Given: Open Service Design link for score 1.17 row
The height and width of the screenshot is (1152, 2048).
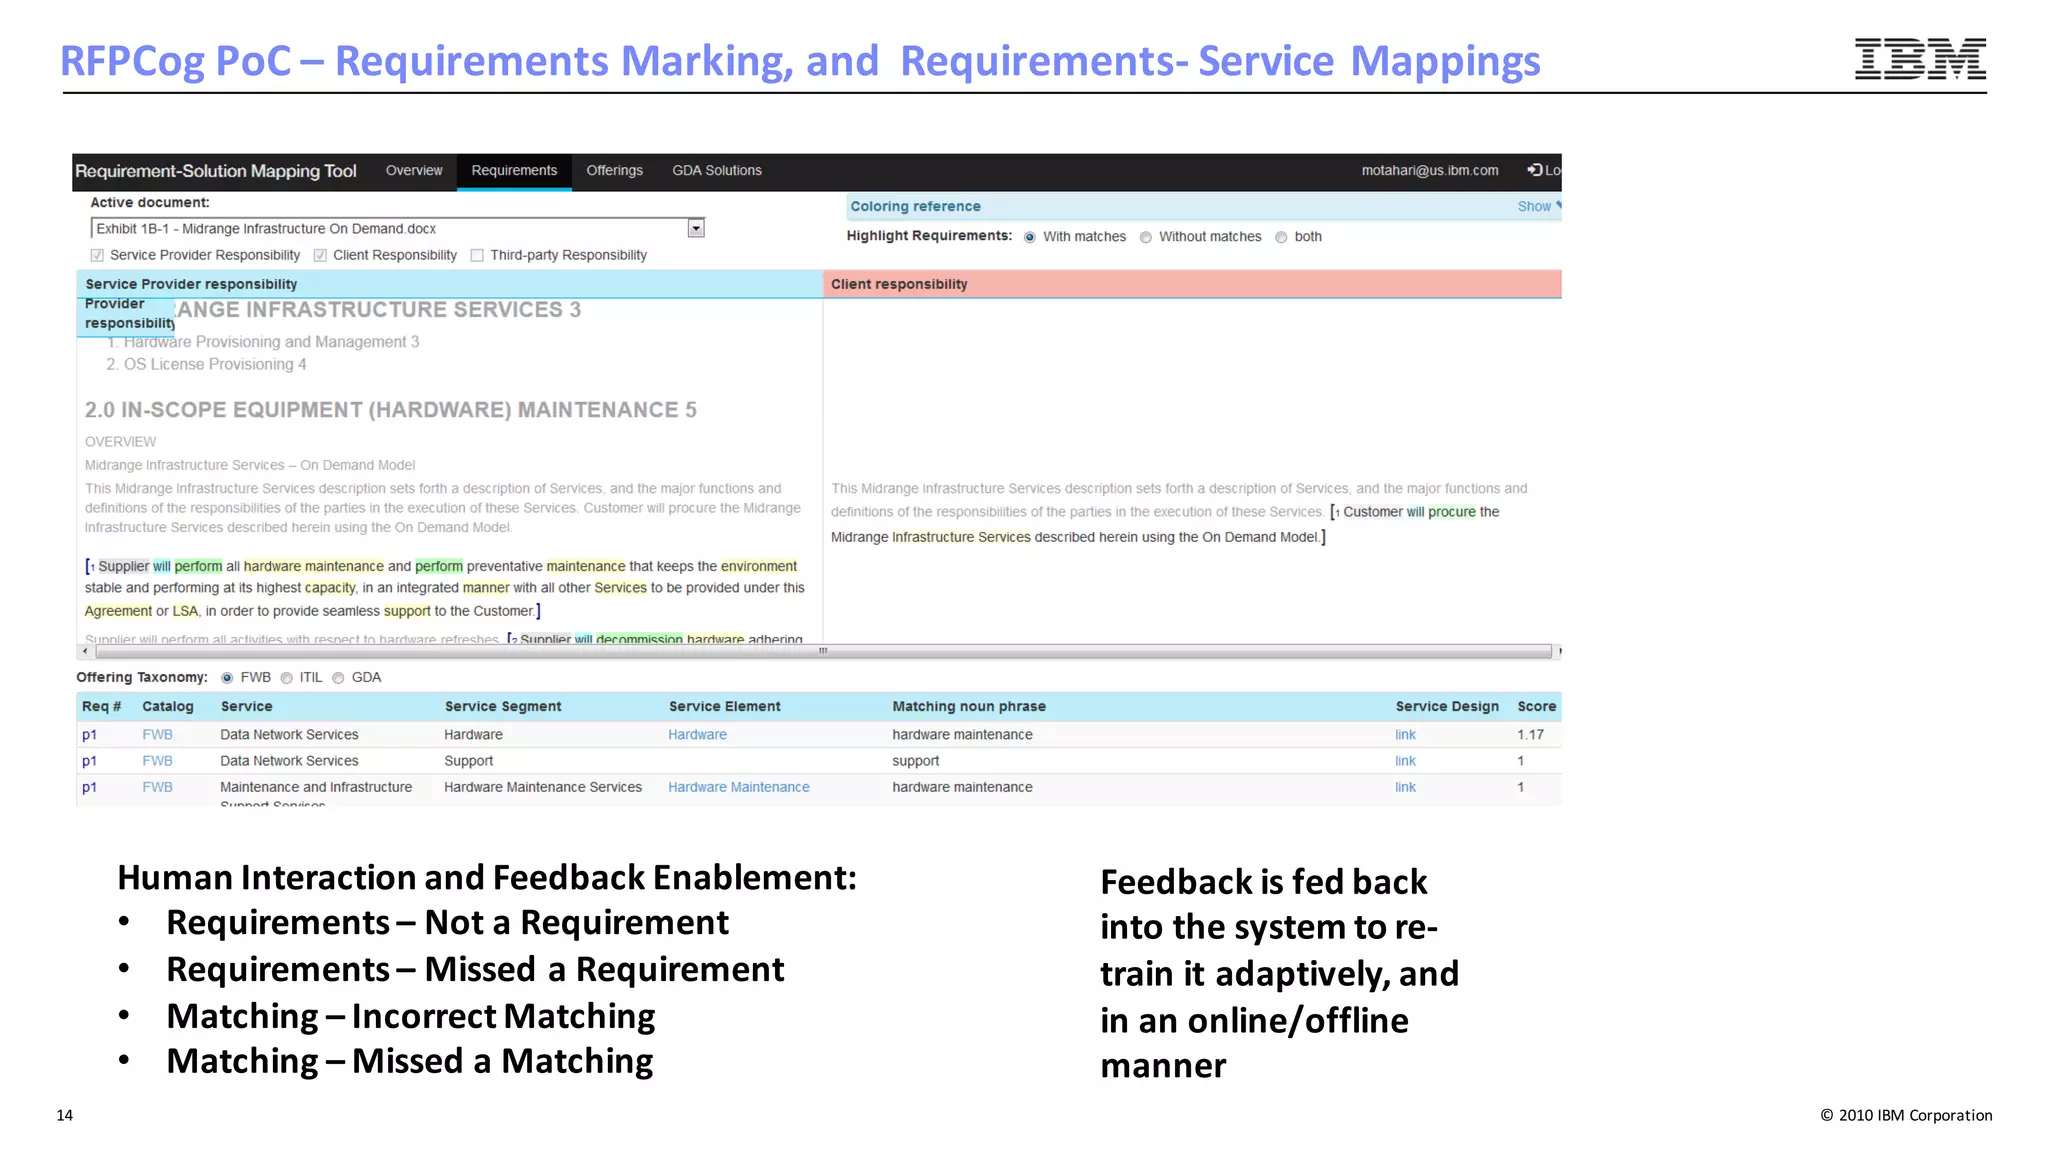Looking at the screenshot, I should pyautogui.click(x=1405, y=734).
